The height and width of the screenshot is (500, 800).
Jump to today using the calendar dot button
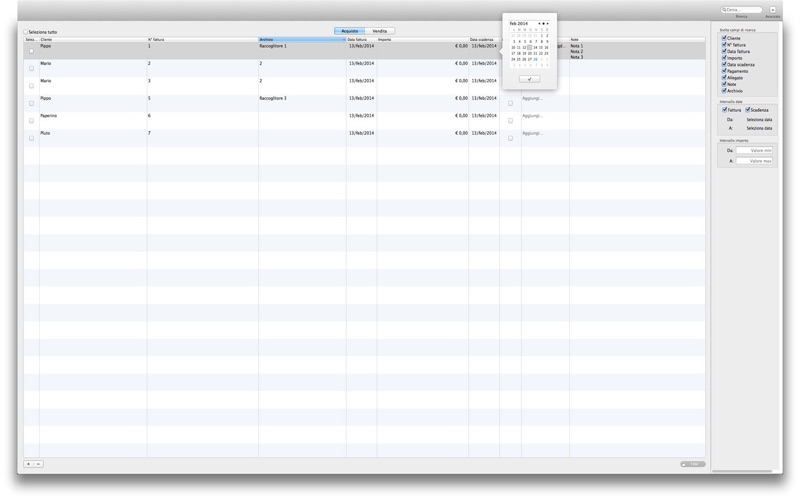pos(543,23)
